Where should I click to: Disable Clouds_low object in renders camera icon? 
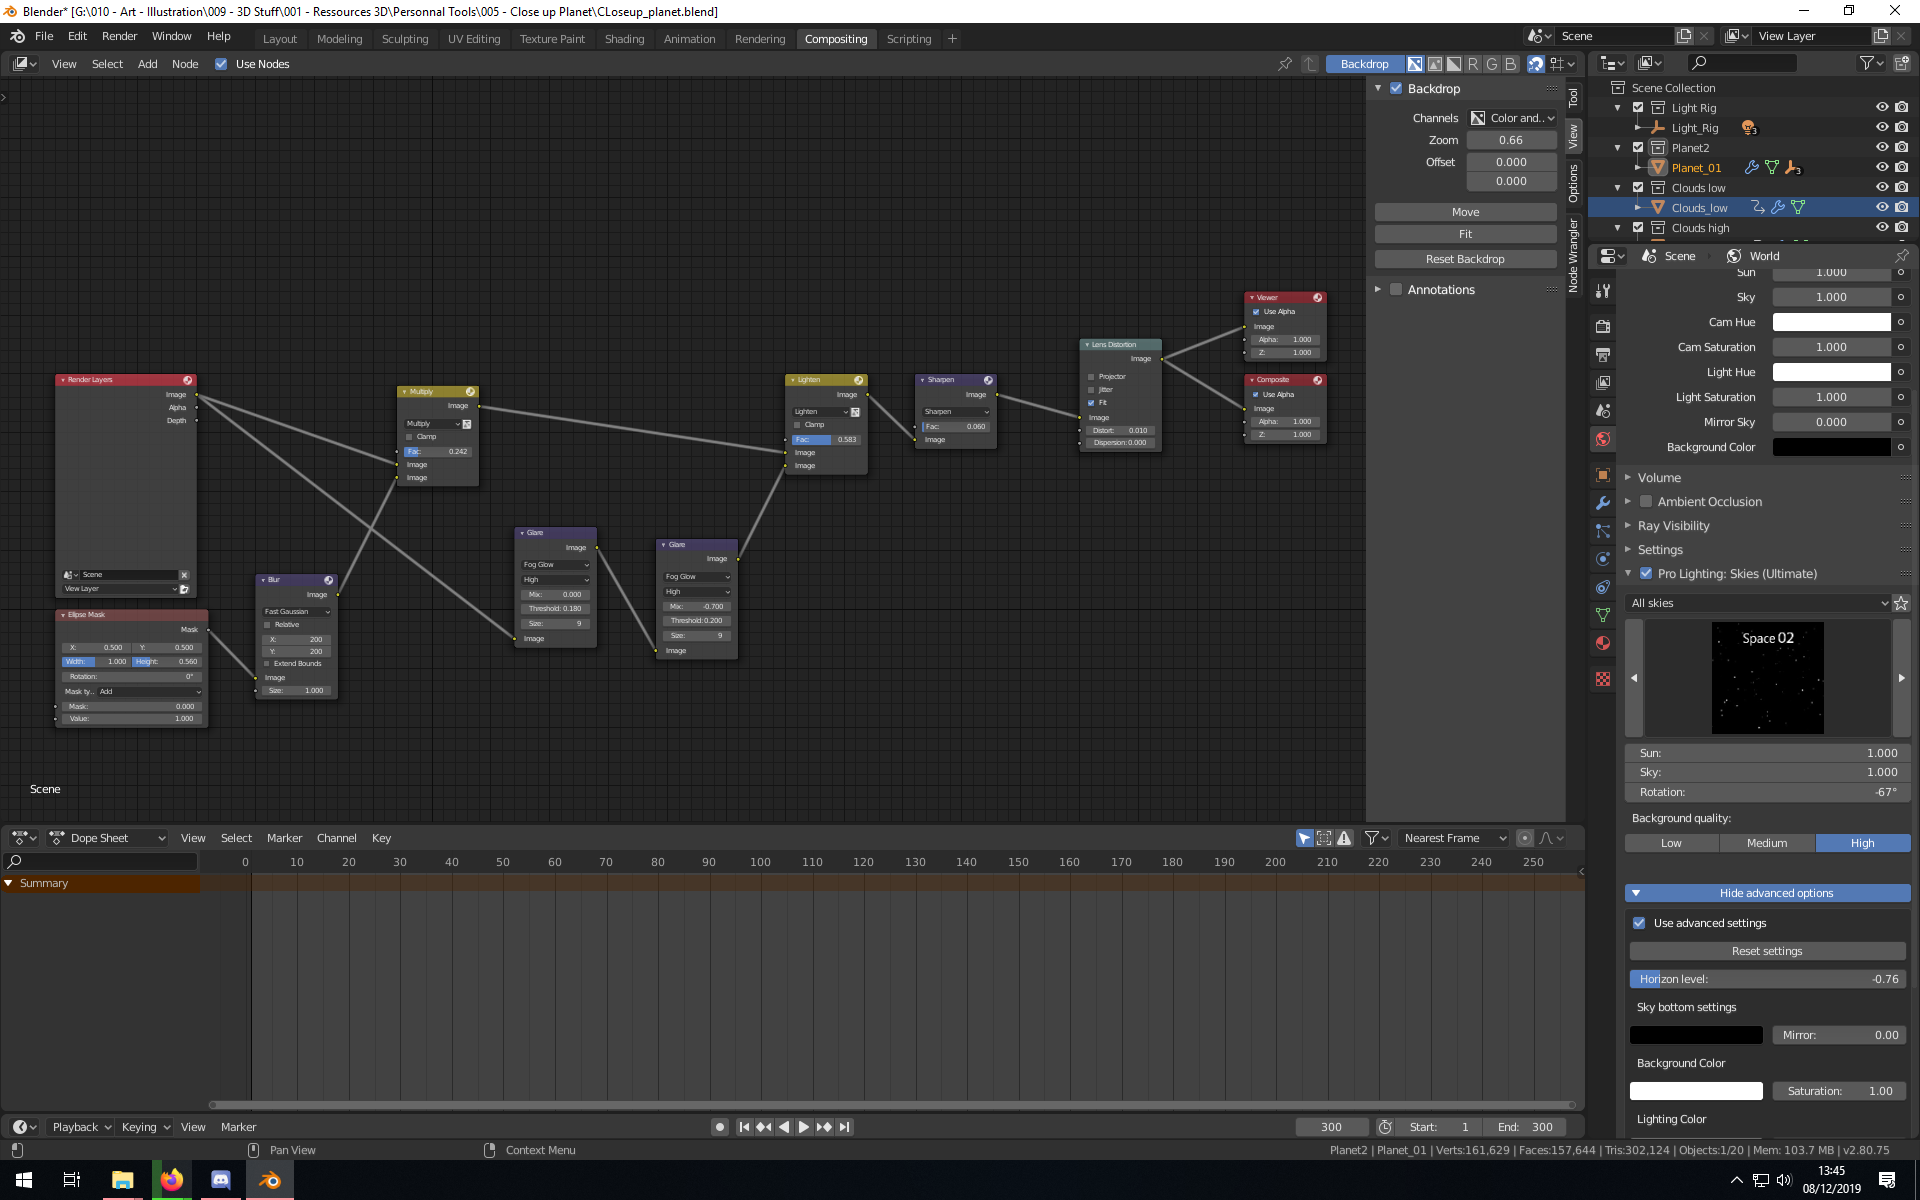click(1901, 207)
